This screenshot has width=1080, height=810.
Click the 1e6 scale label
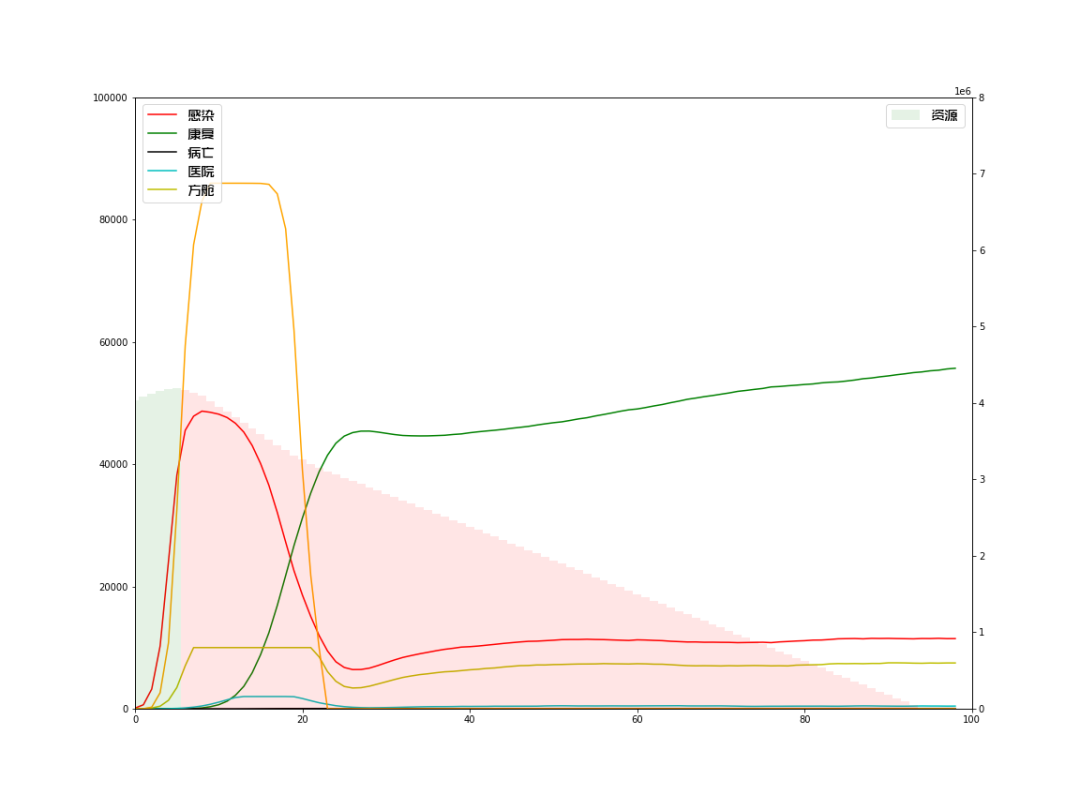(x=962, y=91)
